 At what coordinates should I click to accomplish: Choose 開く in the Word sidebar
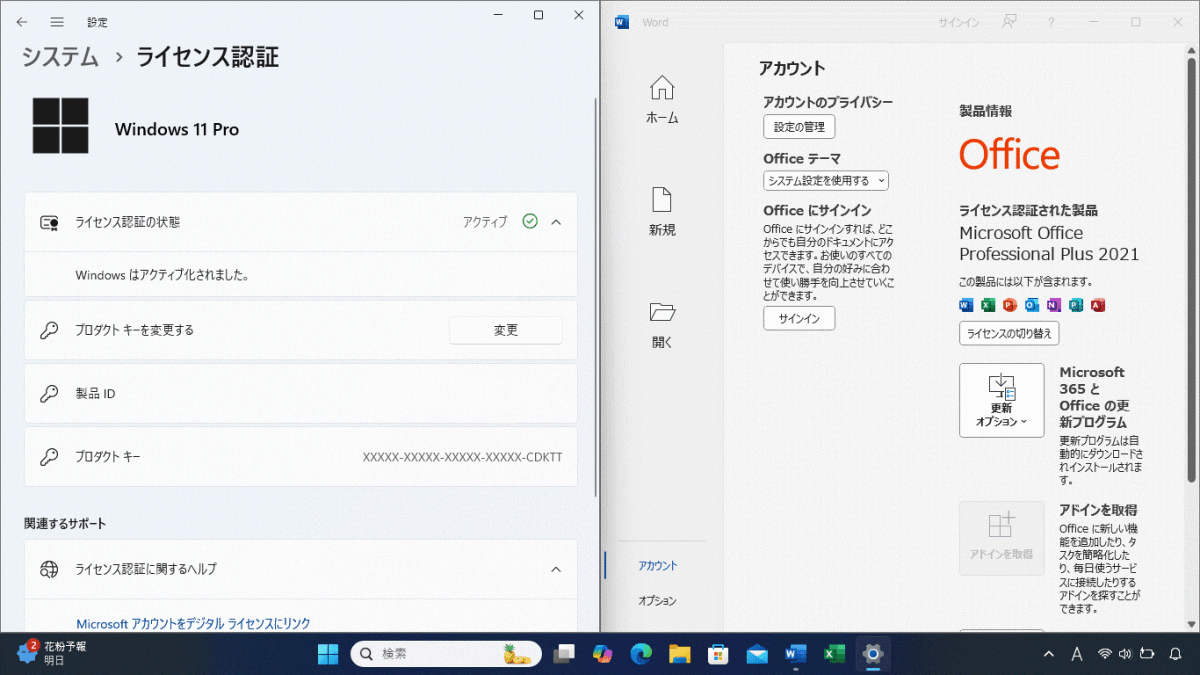click(x=662, y=324)
